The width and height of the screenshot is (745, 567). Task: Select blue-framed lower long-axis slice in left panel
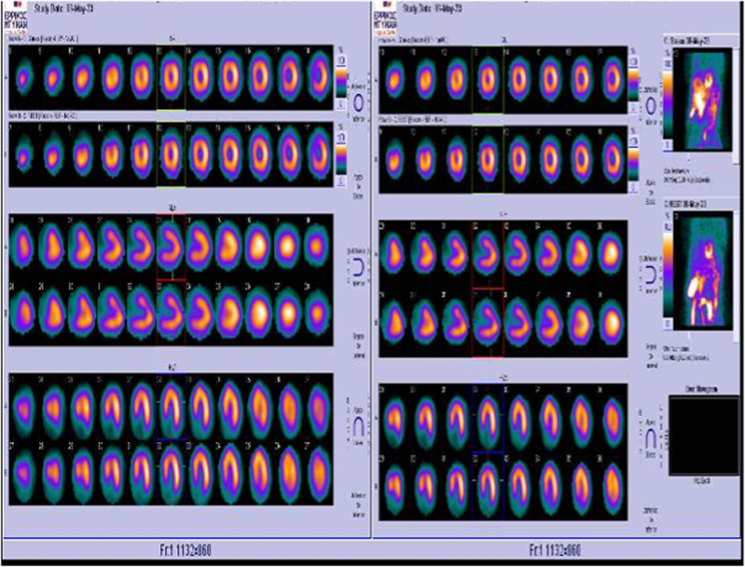click(x=173, y=473)
